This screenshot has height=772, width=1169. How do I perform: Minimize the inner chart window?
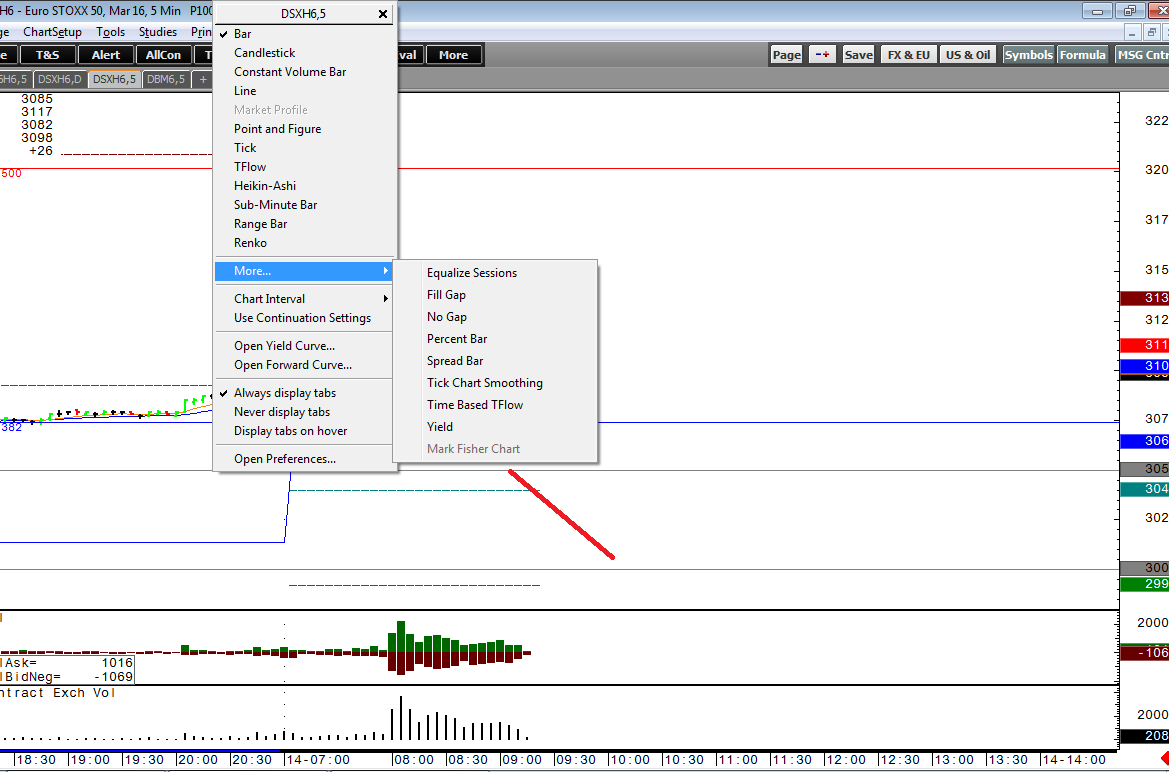coord(1133,32)
